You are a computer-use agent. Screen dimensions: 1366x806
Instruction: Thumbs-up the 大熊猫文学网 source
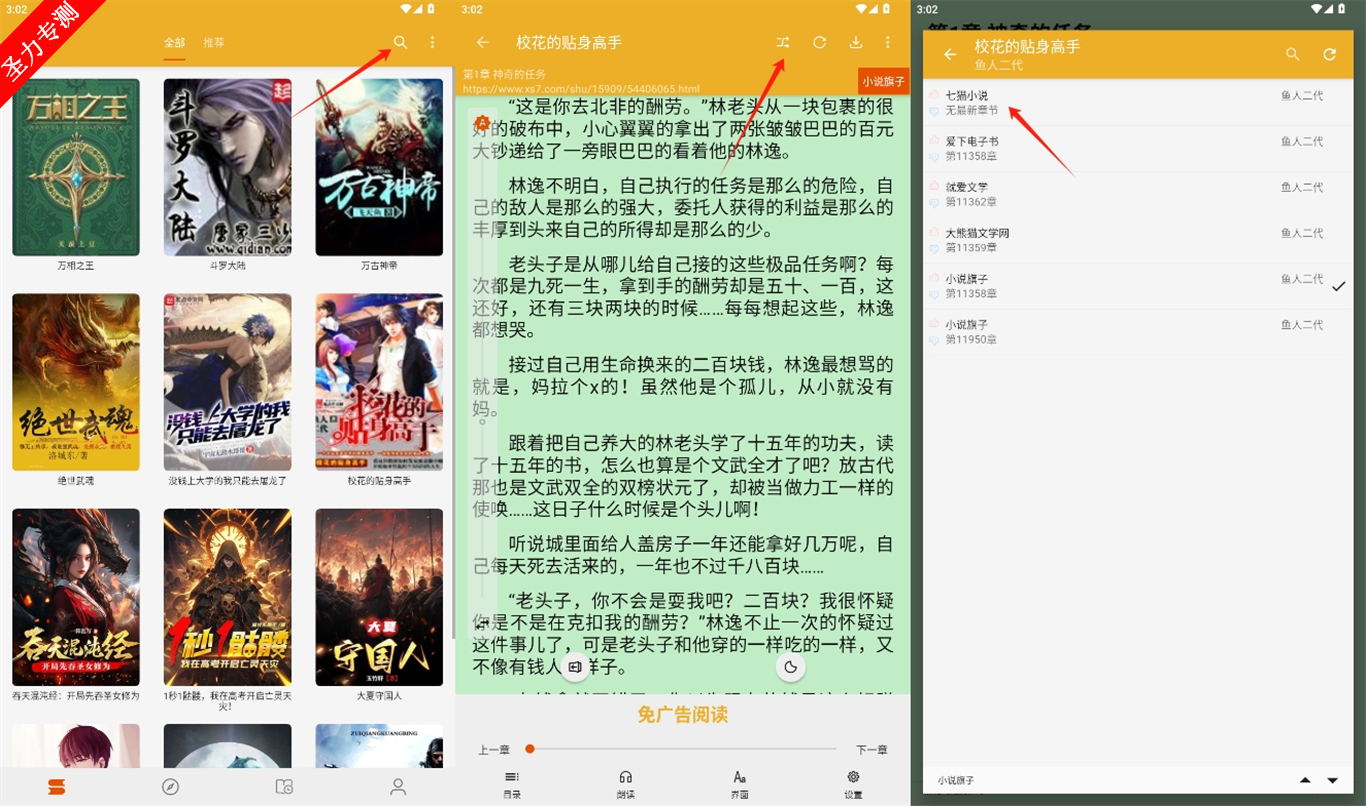934,233
